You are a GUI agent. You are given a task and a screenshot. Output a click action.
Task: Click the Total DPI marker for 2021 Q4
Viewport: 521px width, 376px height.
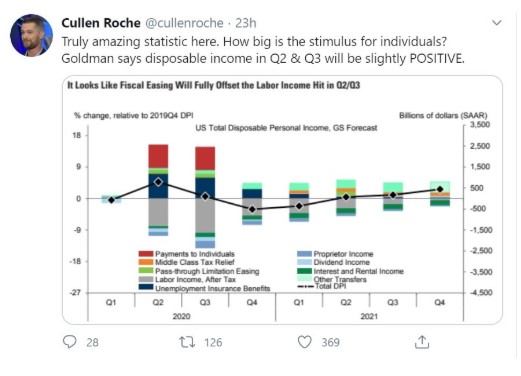pyautogui.click(x=440, y=189)
